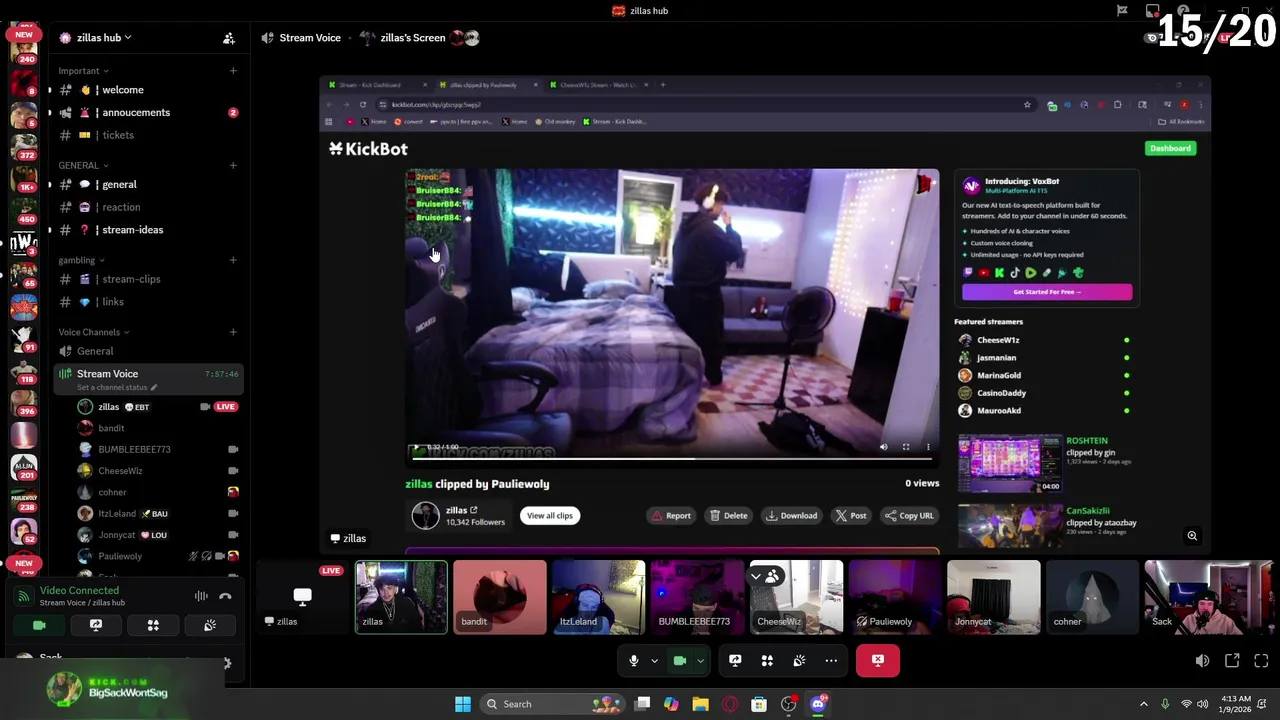This screenshot has width=1280, height=720.
Task: Open the stream-clips channel
Action: [148, 279]
